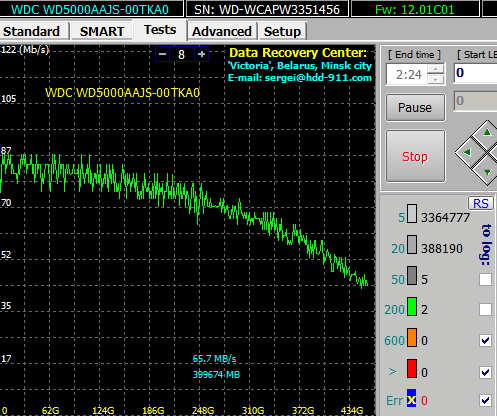
Task: Click the left arrow in diamond navigation pad
Action: click(467, 153)
